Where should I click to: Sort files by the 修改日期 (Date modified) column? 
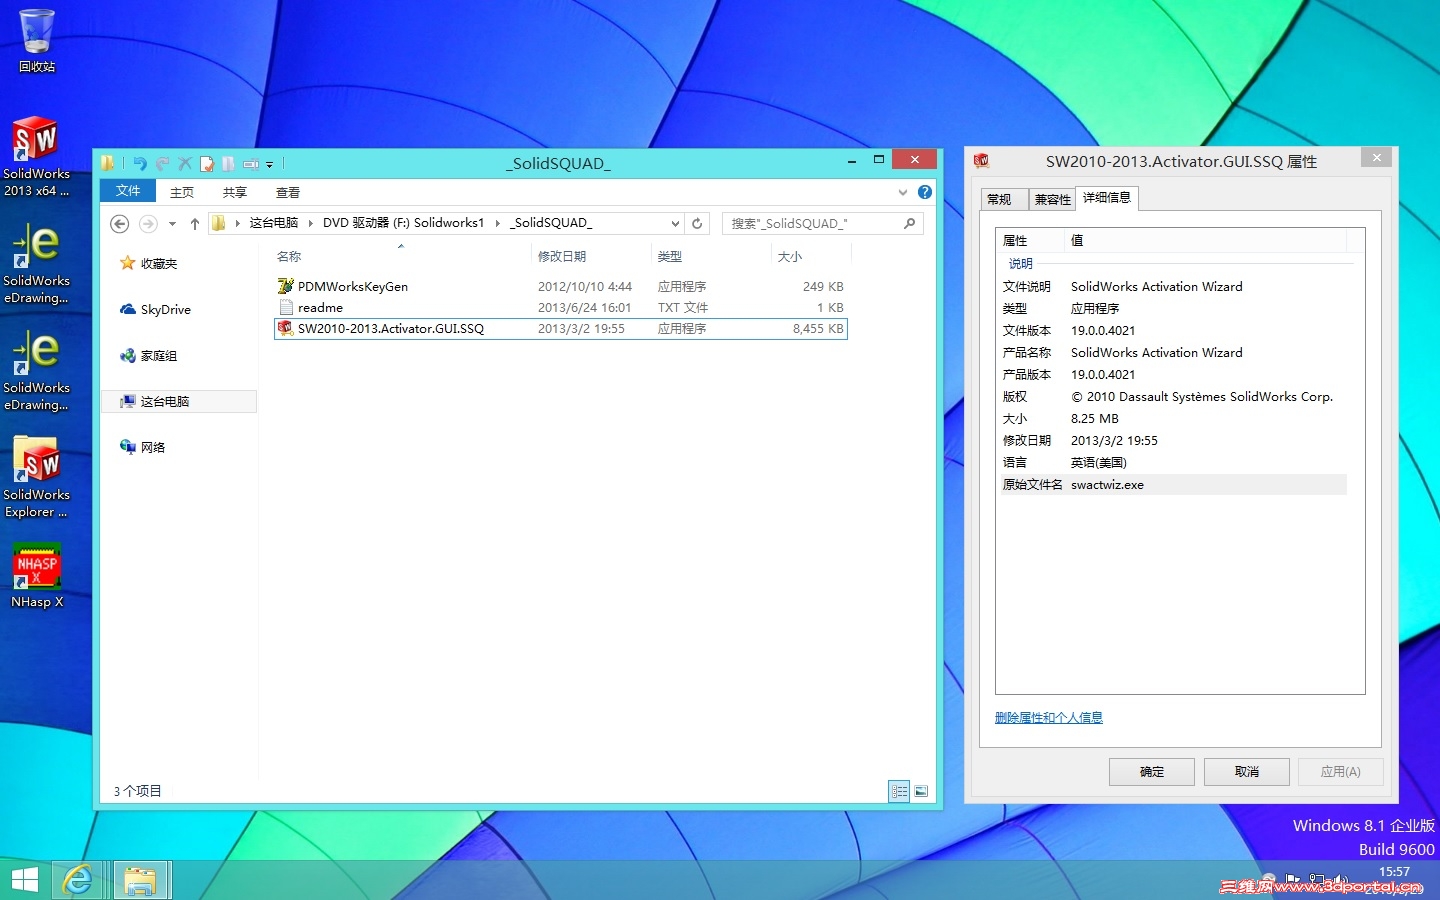click(x=592, y=256)
